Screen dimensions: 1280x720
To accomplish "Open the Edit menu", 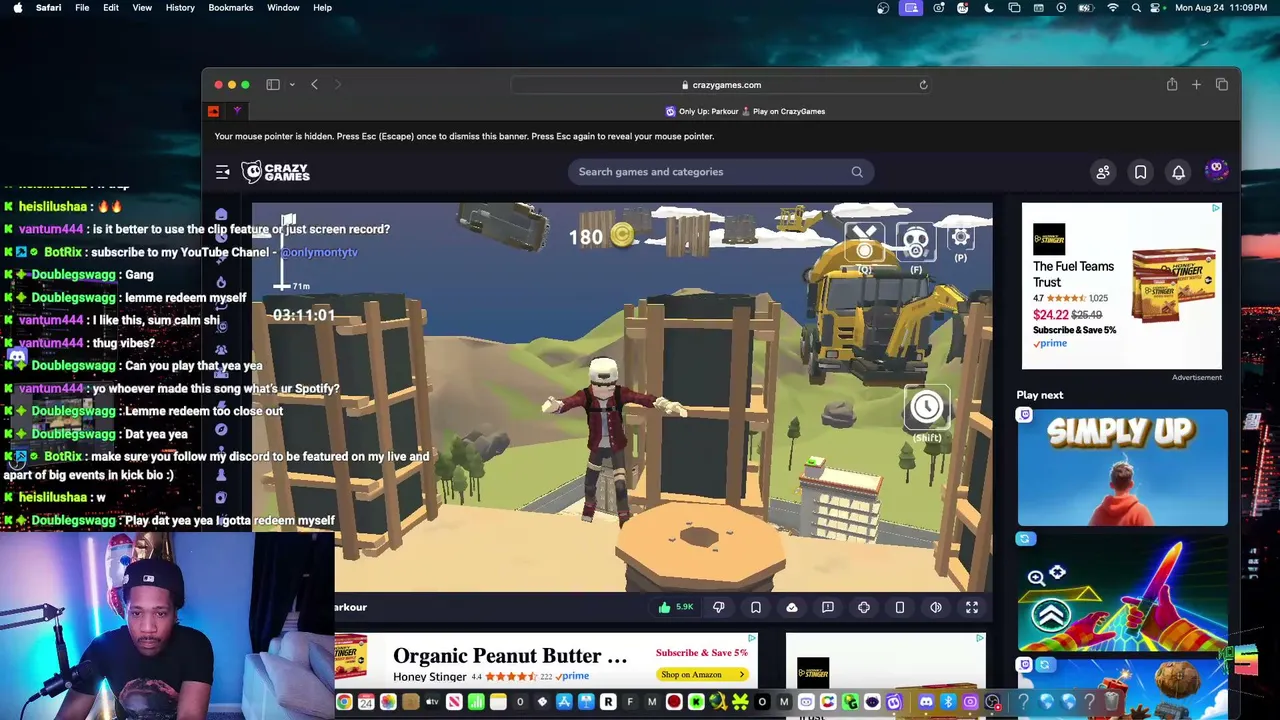I will (x=111, y=8).
